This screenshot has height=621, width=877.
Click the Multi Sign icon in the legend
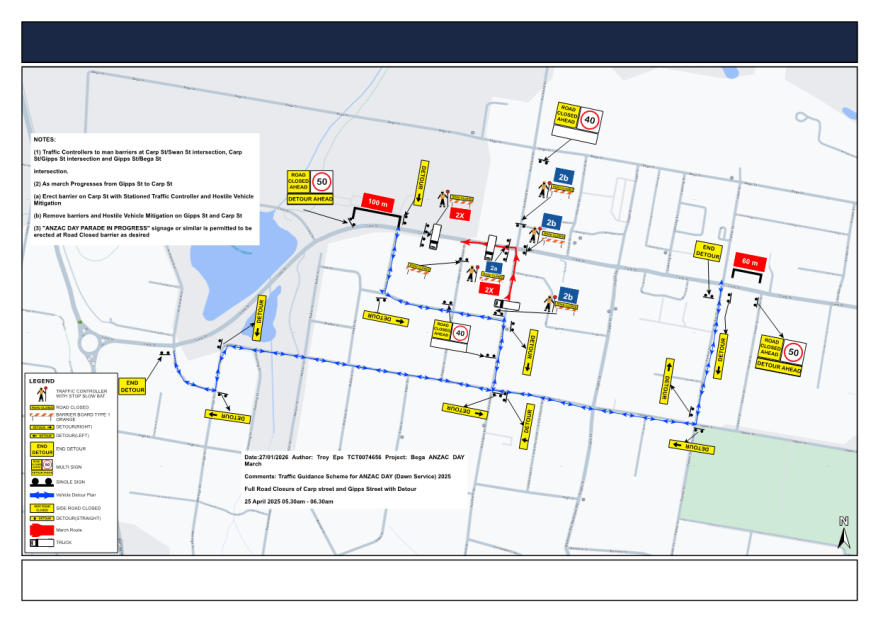coord(42,467)
